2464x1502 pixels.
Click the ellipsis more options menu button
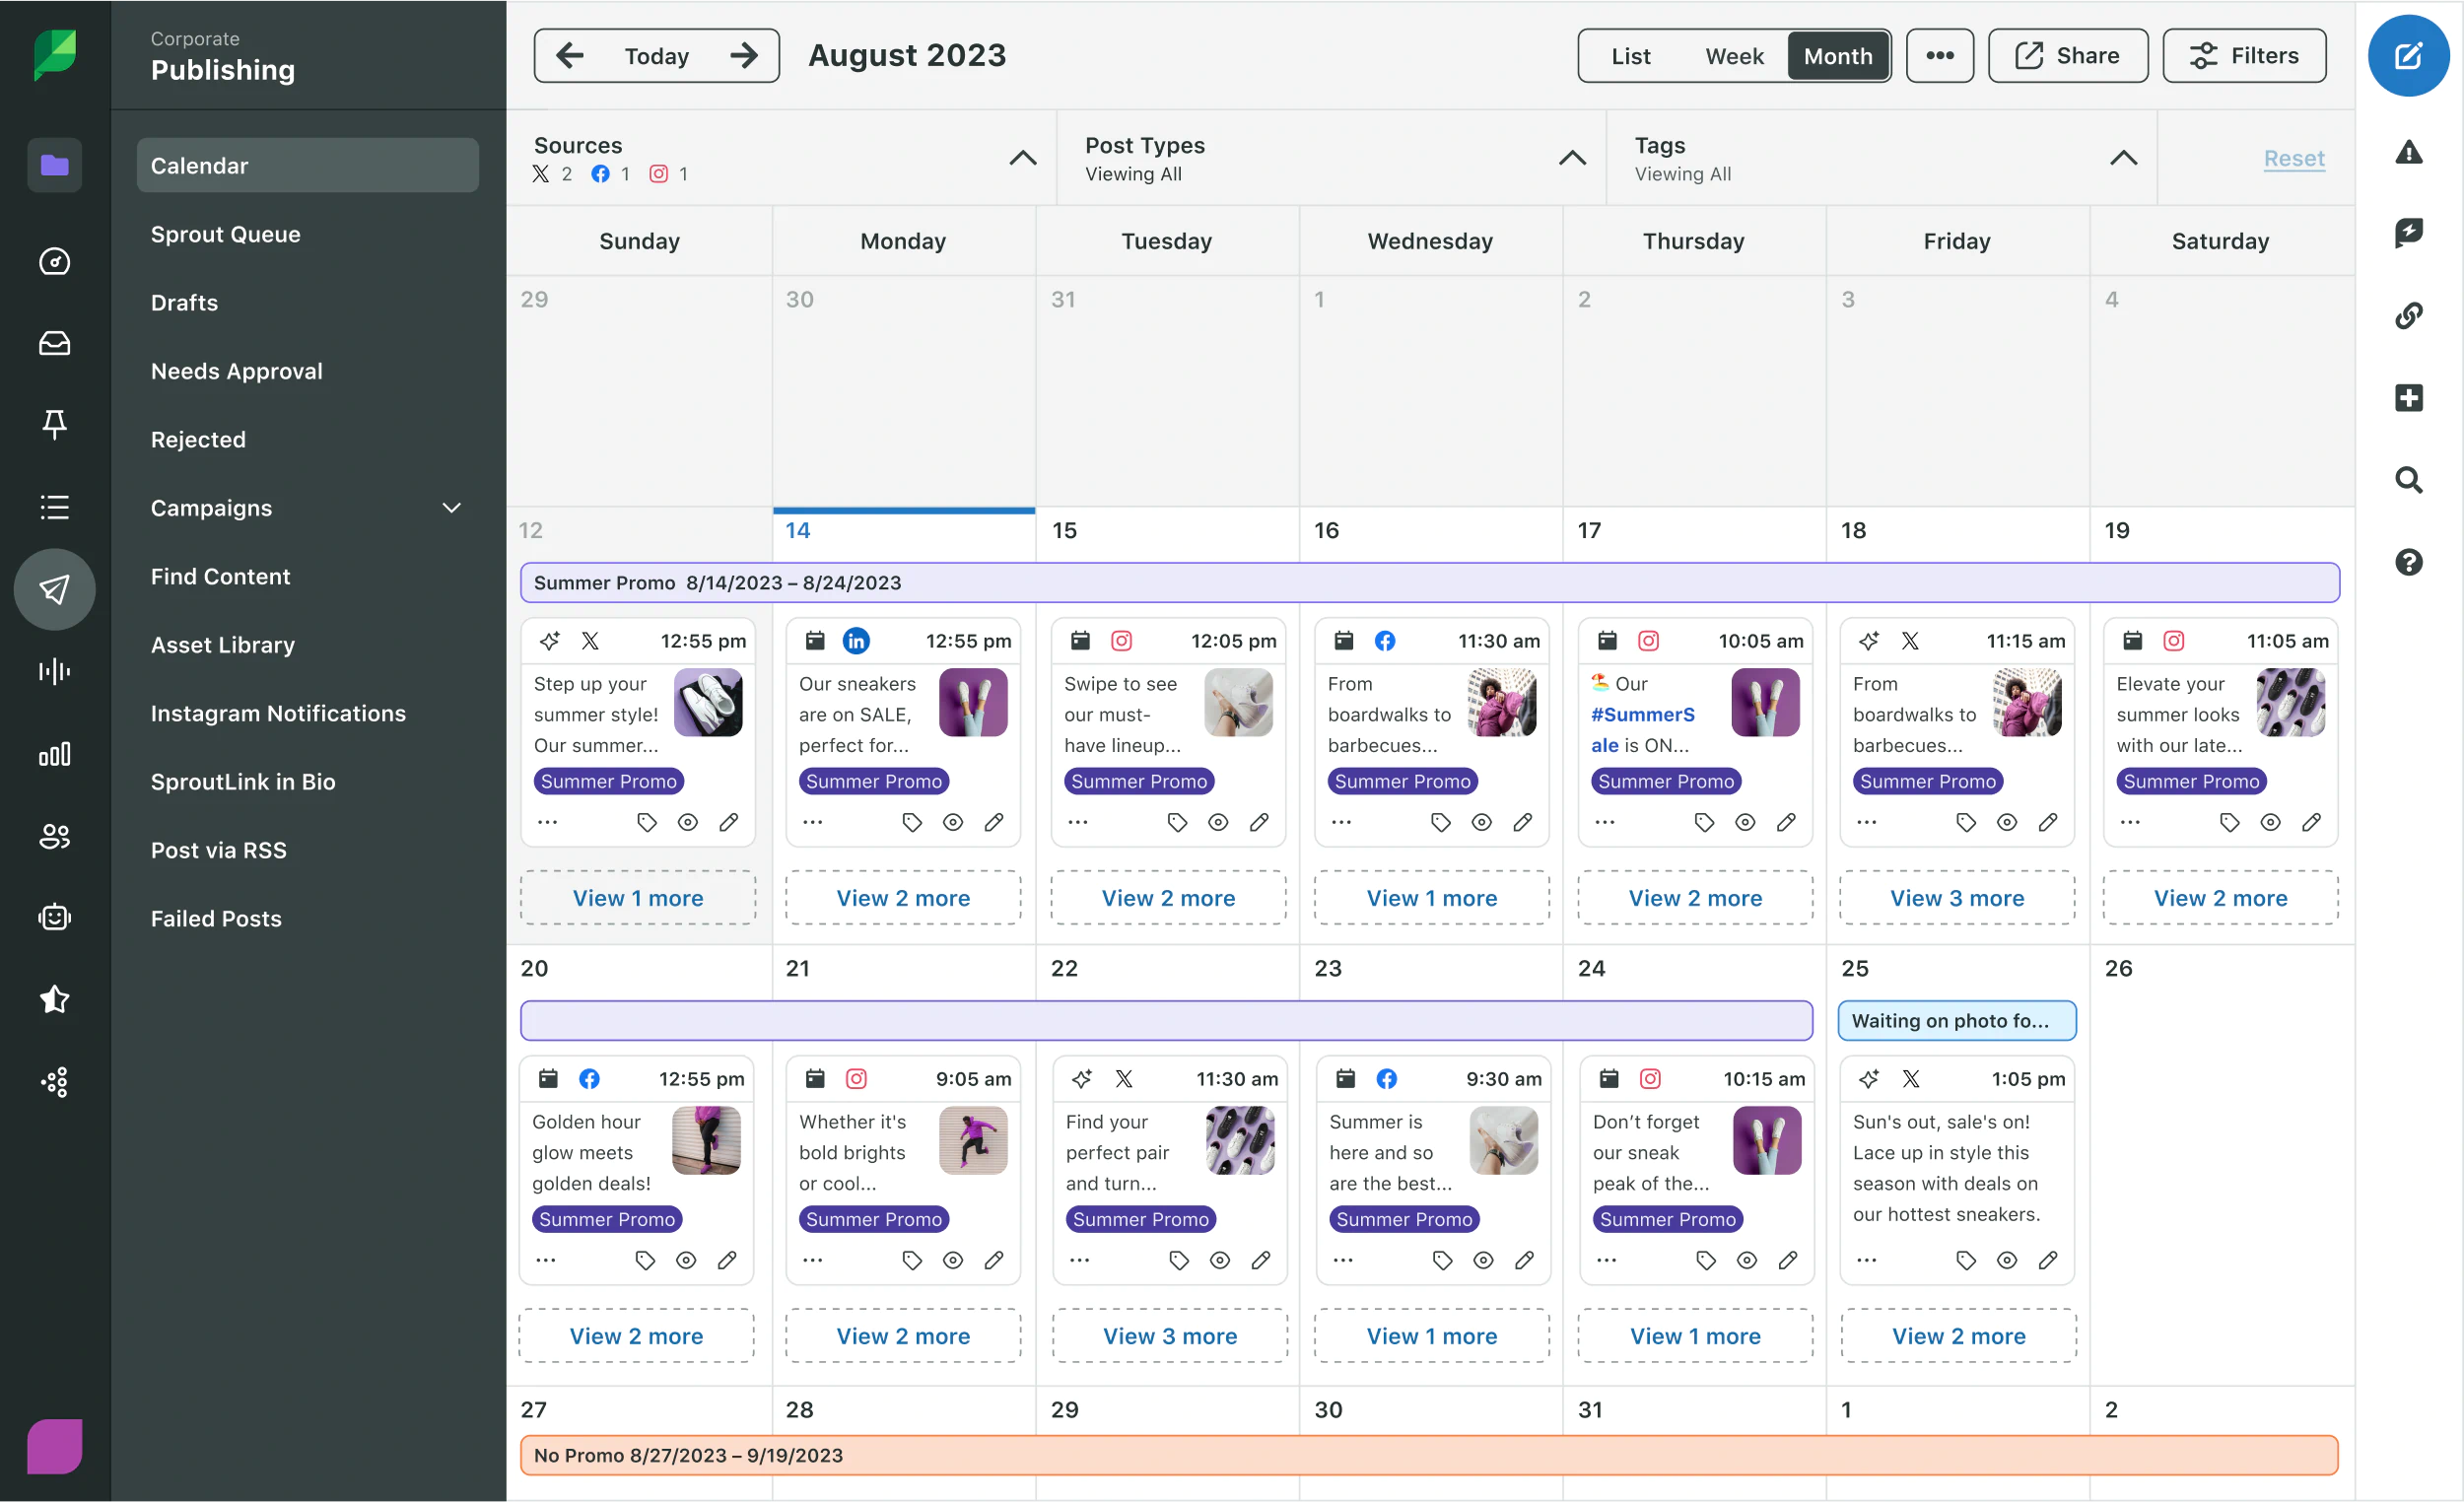coord(1938,54)
